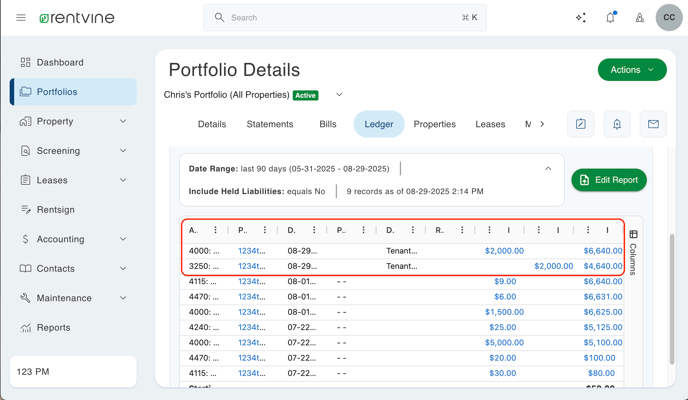688x400 pixels.
Task: Open the hamburger navigation menu
Action: [20, 18]
